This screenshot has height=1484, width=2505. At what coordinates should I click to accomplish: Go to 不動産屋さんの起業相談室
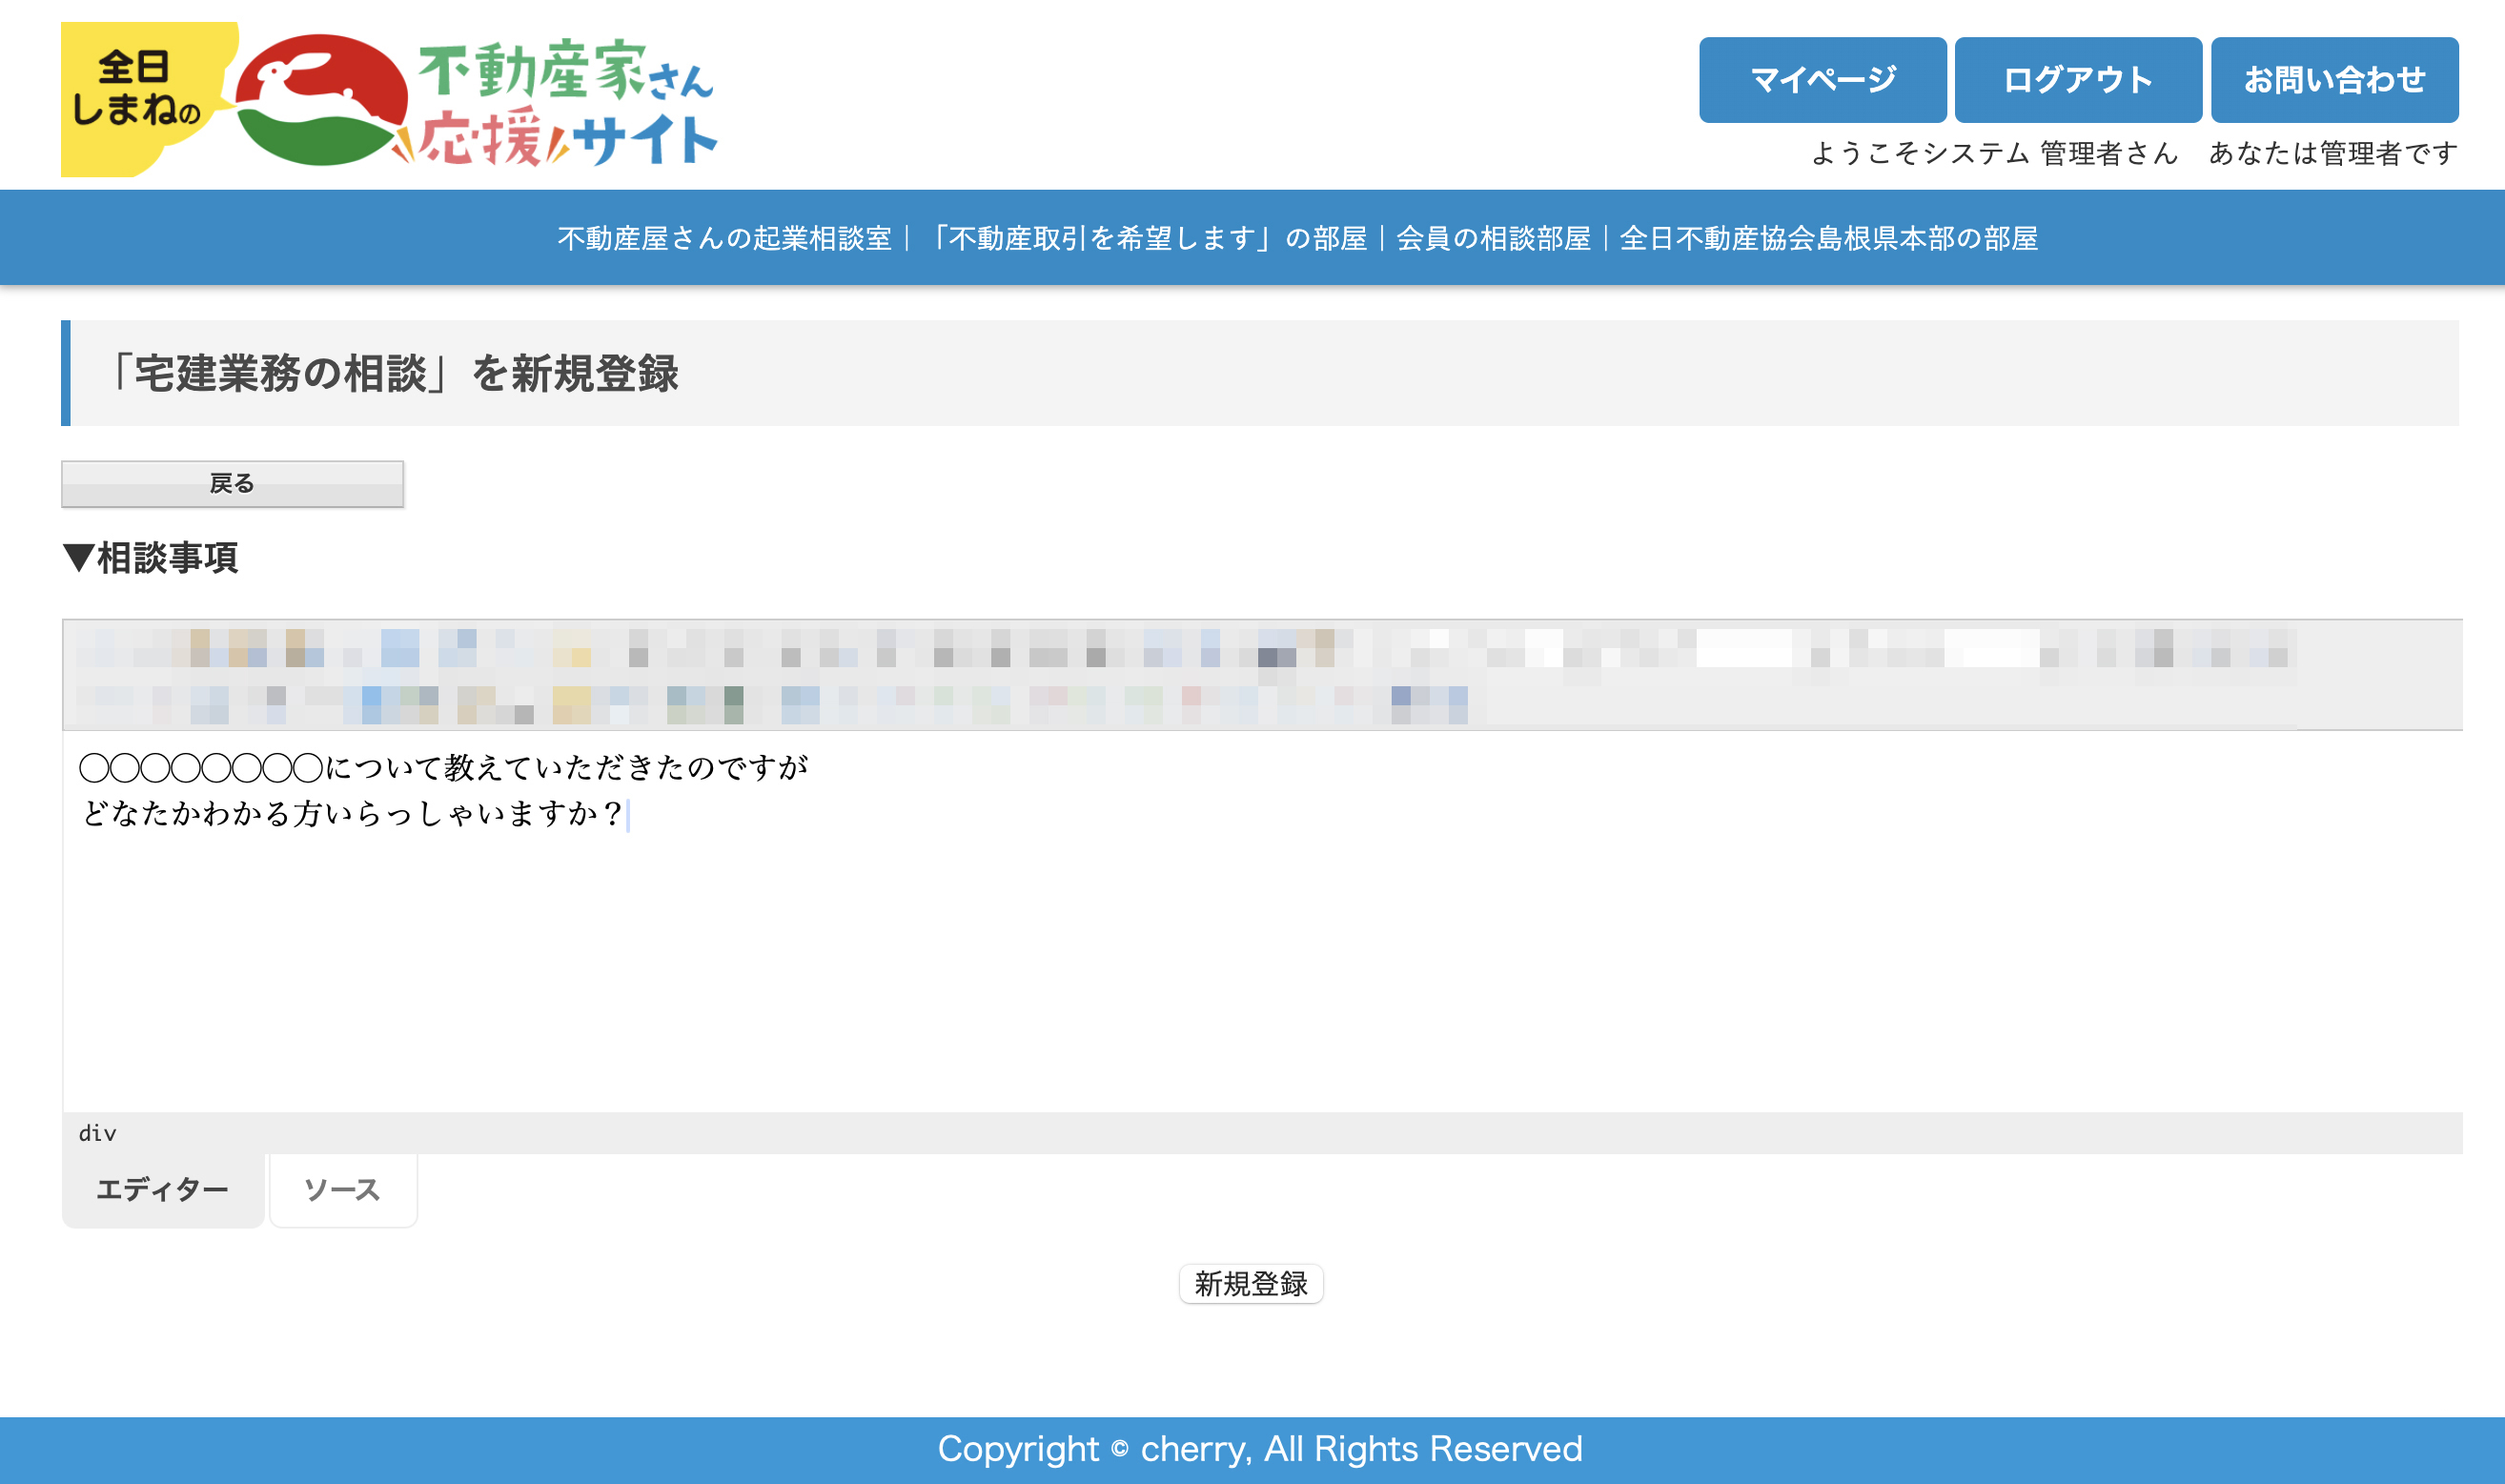(724, 238)
